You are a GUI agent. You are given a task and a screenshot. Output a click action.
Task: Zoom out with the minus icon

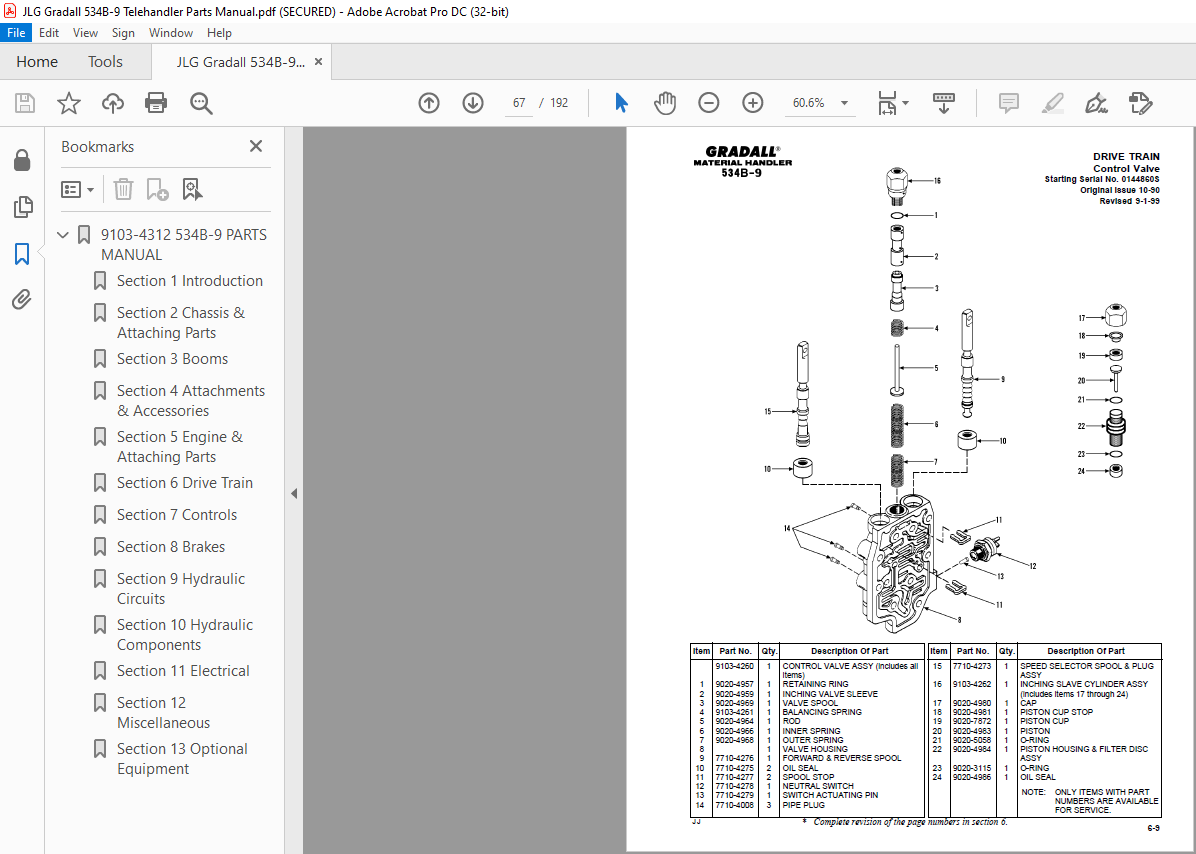coord(709,102)
